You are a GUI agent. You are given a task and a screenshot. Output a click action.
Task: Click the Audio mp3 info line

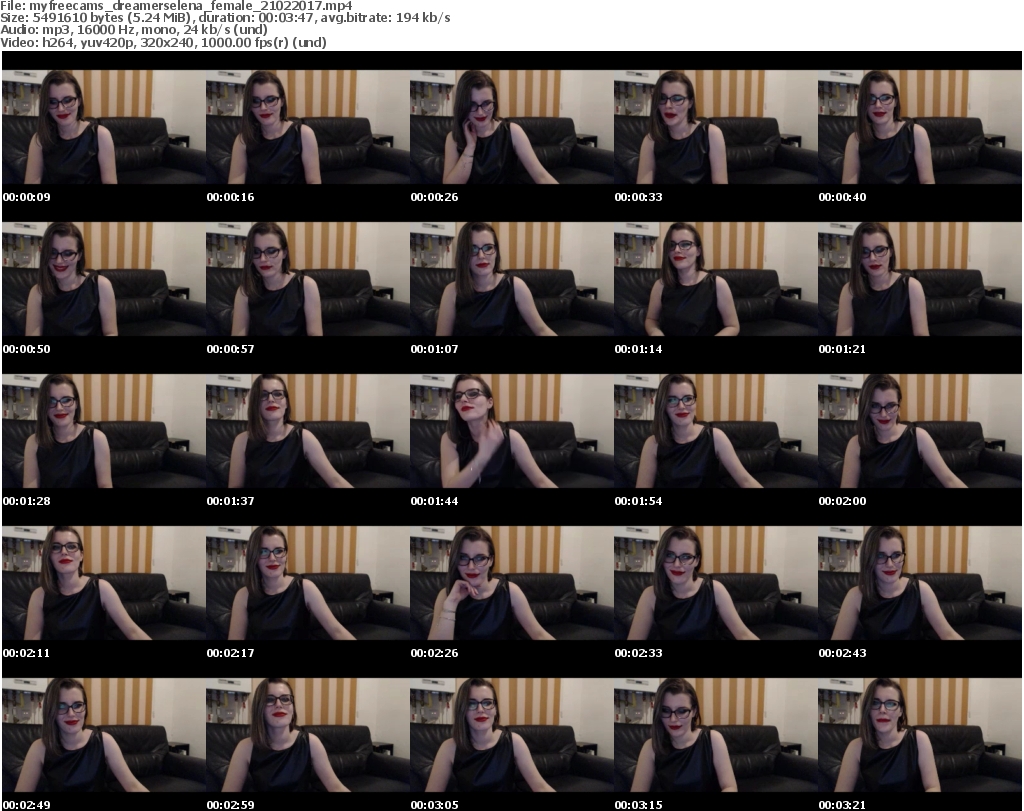click(134, 30)
